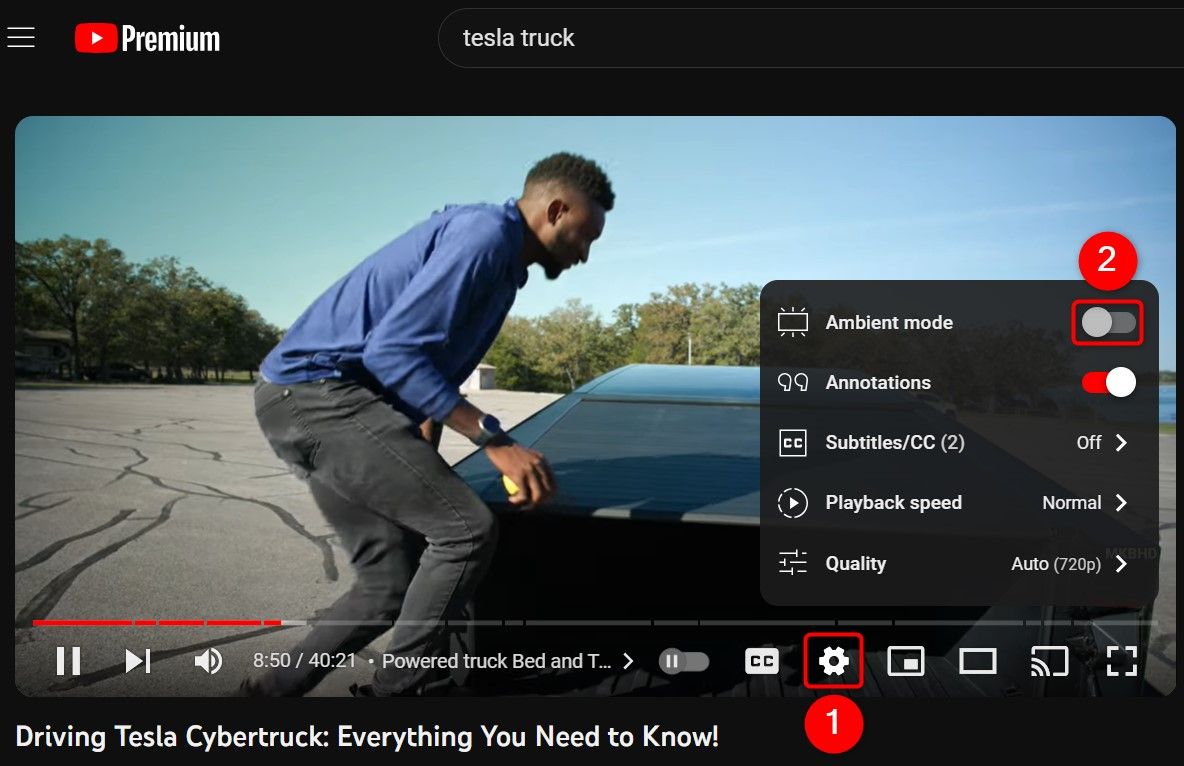Open the YouTube Premium home page
1184x766 pixels.
click(146, 38)
